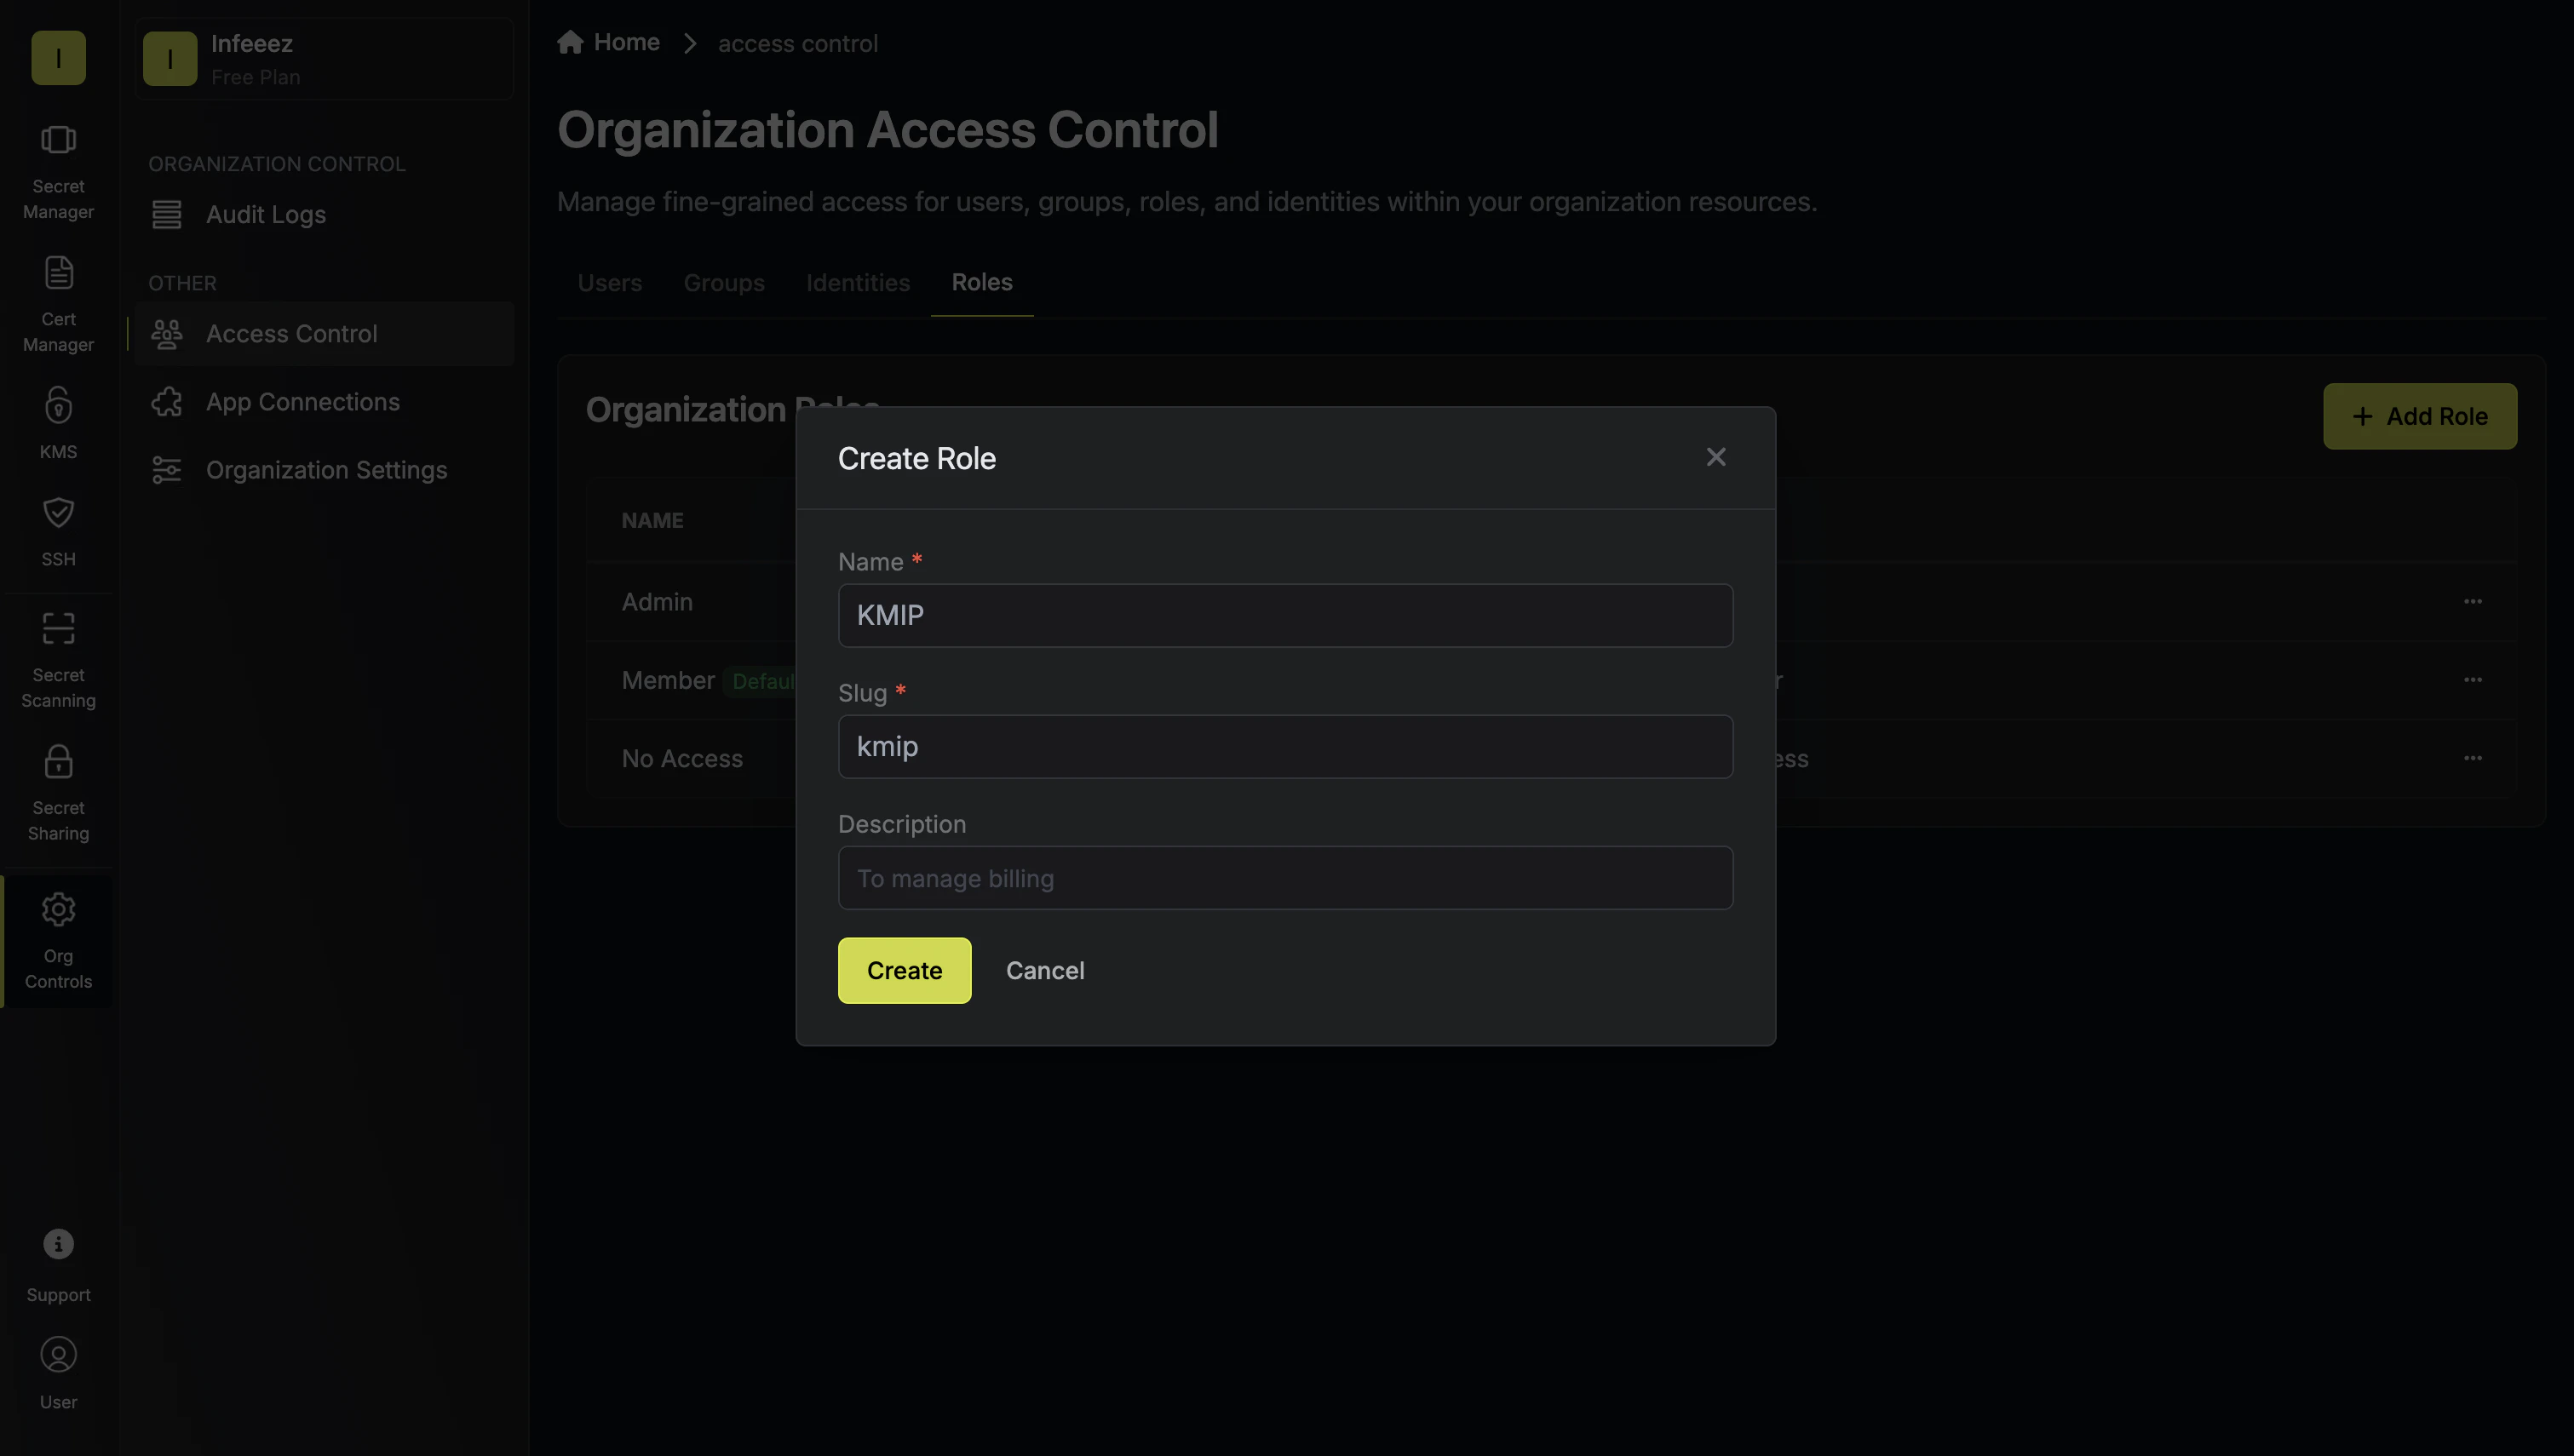Select the Roles tab
The height and width of the screenshot is (1456, 2574).
click(x=982, y=283)
